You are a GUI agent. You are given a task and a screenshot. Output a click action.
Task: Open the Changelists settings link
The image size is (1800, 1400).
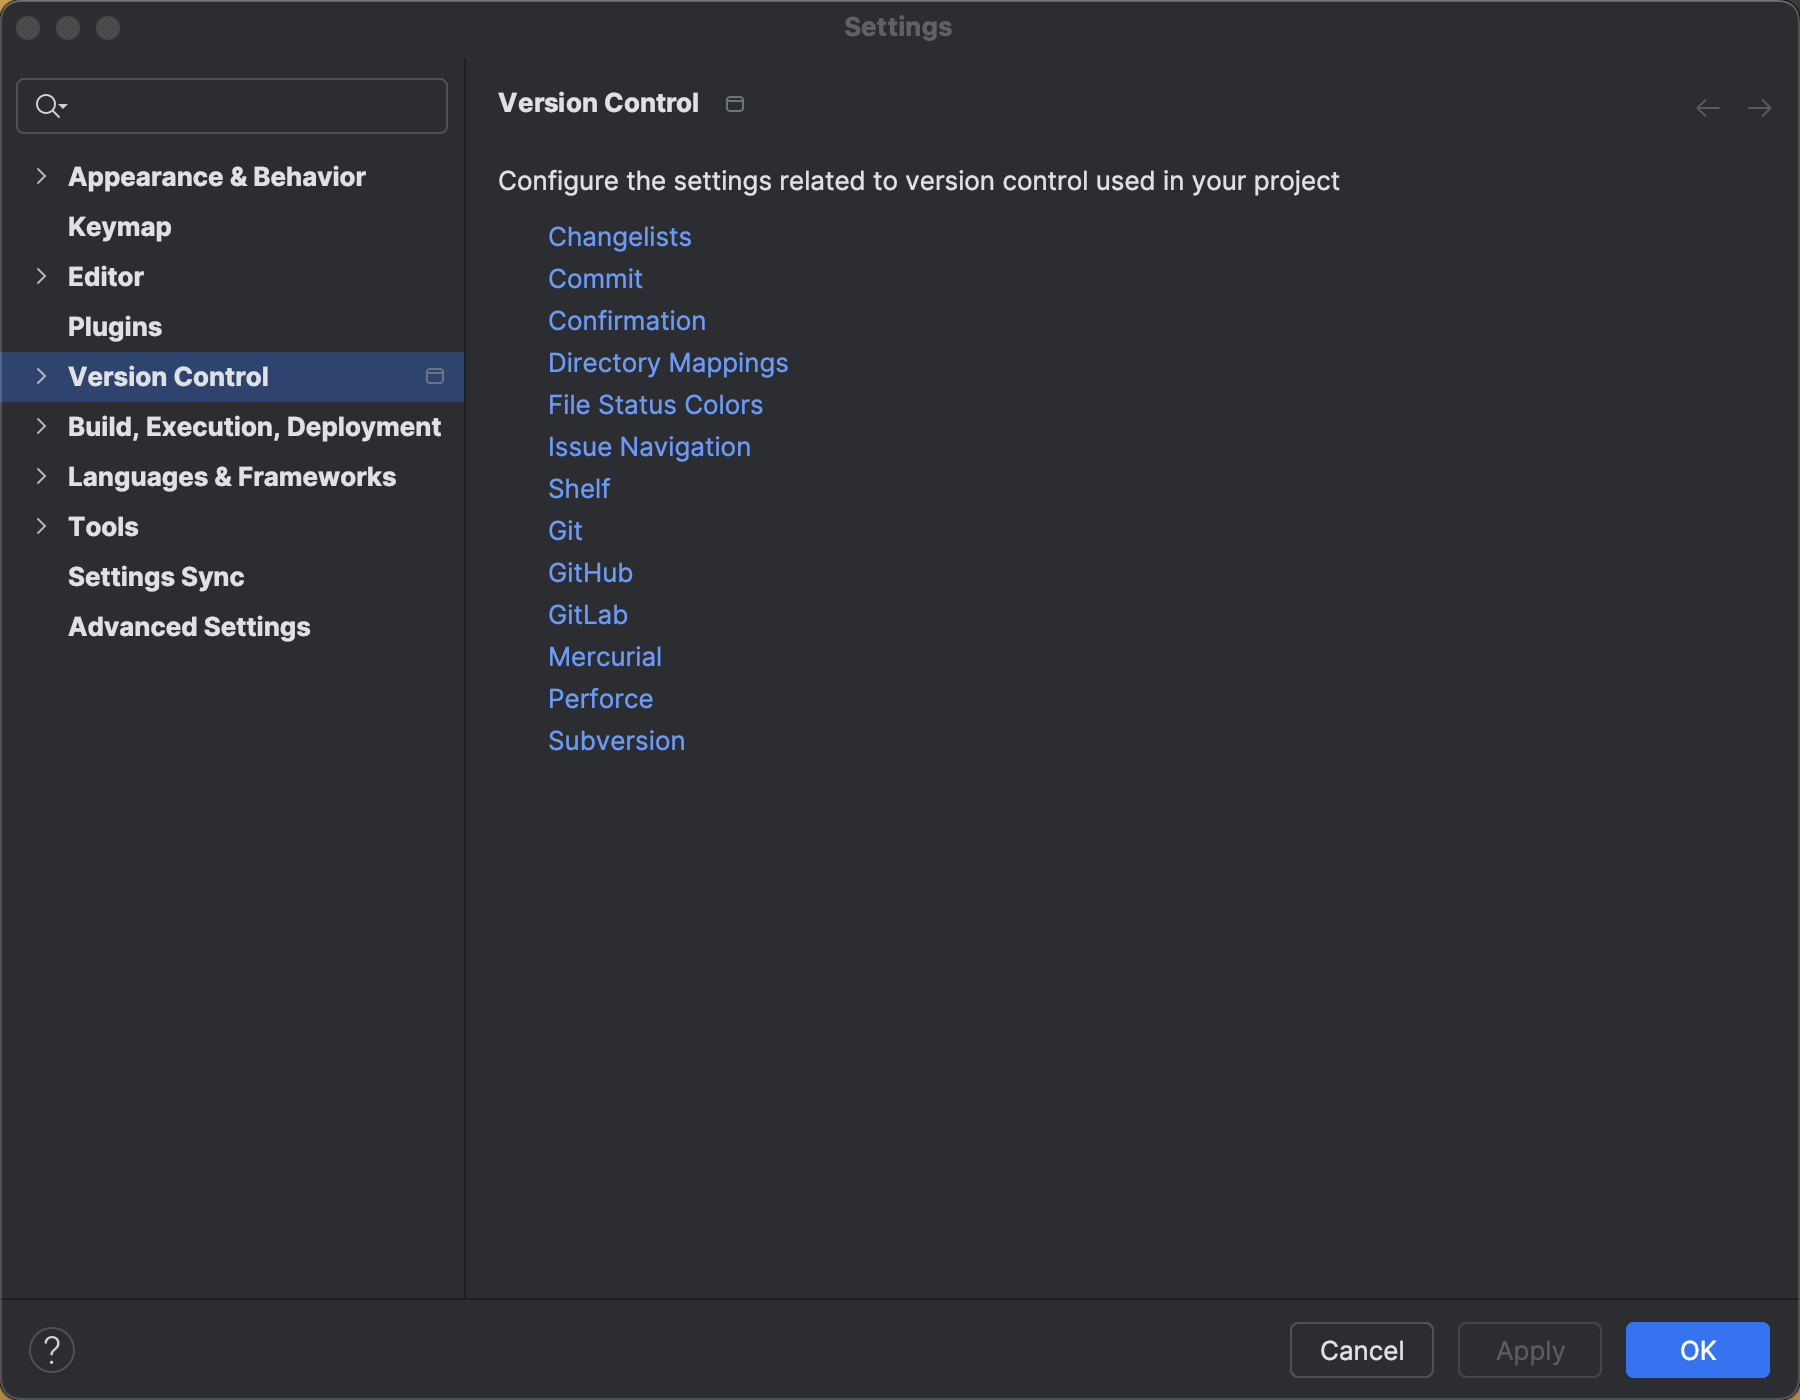pyautogui.click(x=620, y=237)
